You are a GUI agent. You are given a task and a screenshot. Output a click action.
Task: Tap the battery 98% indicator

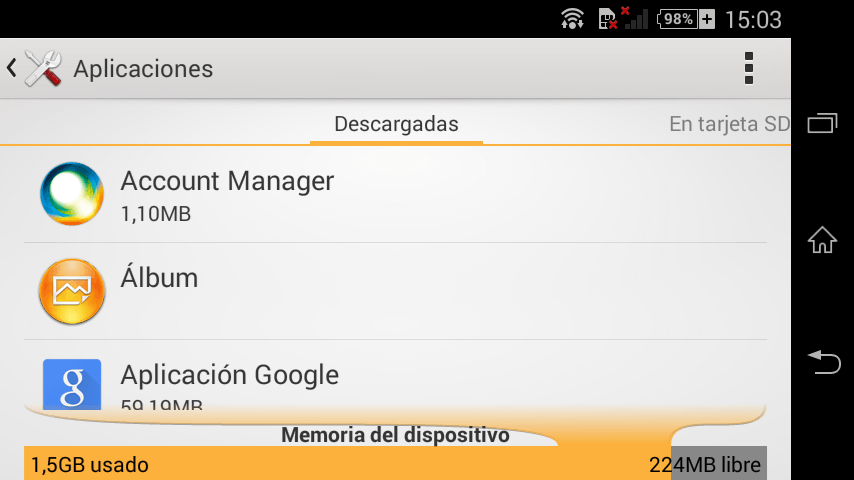click(686, 19)
